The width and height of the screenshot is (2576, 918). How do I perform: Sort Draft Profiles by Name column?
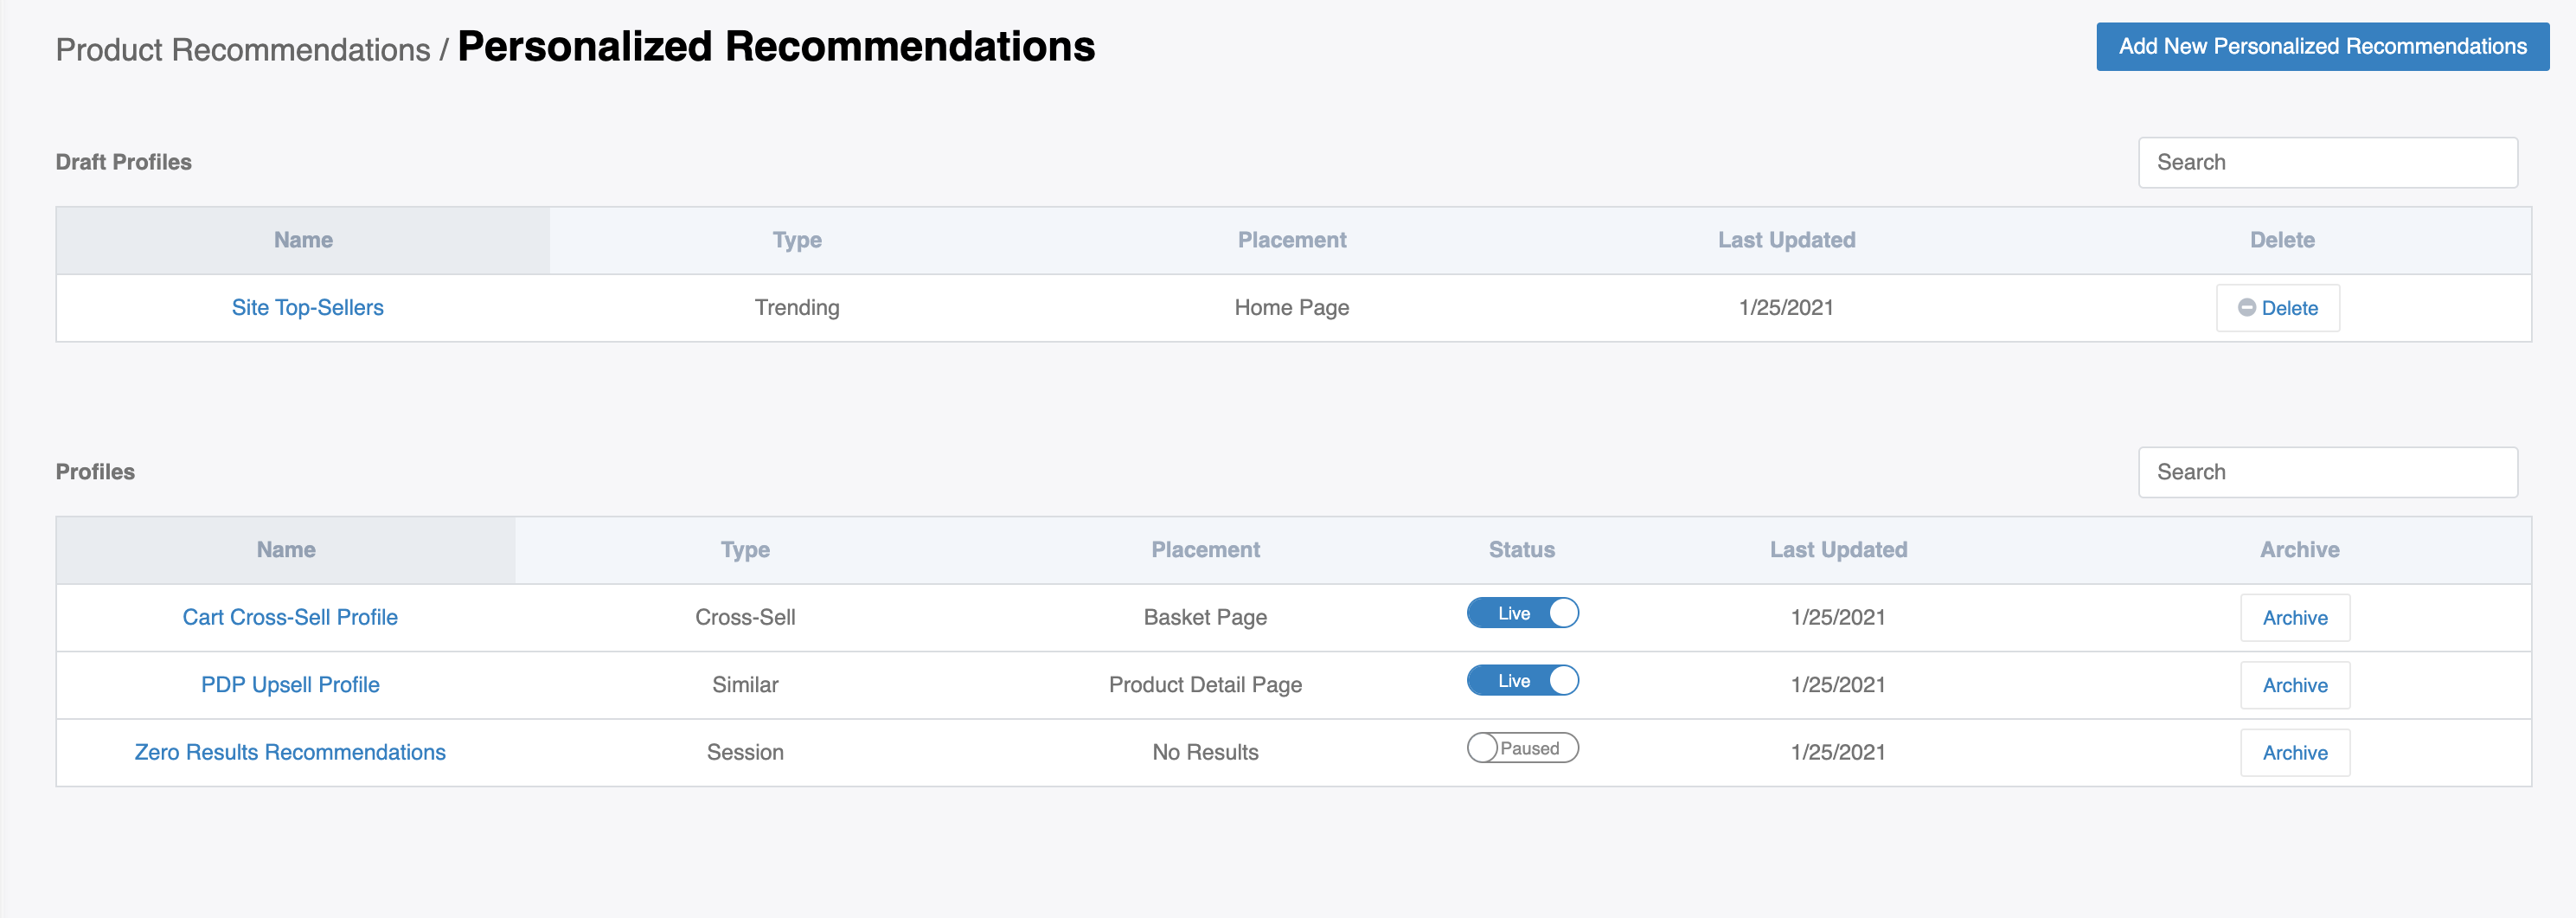[303, 240]
